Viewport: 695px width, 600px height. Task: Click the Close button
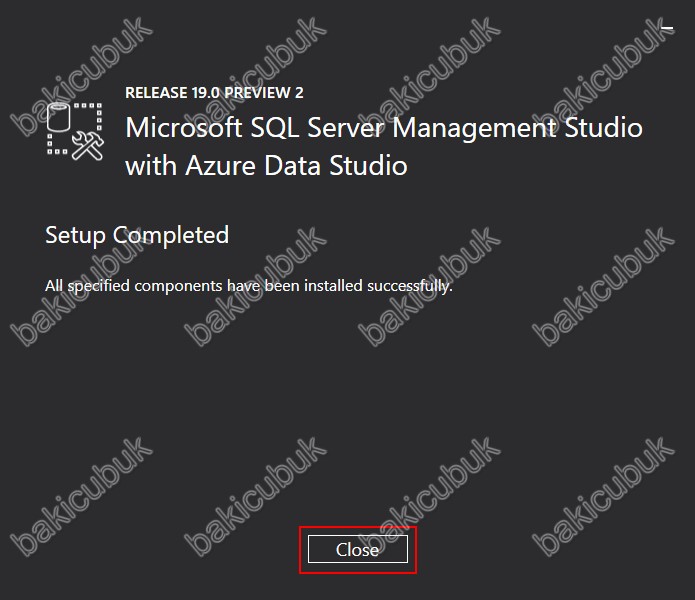357,549
